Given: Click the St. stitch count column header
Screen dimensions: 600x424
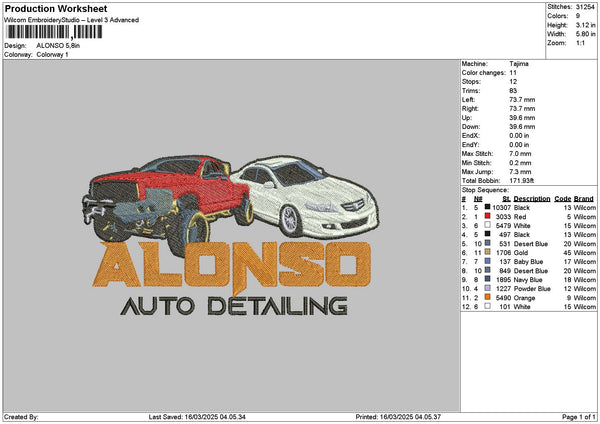Looking at the screenshot, I should (506, 198).
